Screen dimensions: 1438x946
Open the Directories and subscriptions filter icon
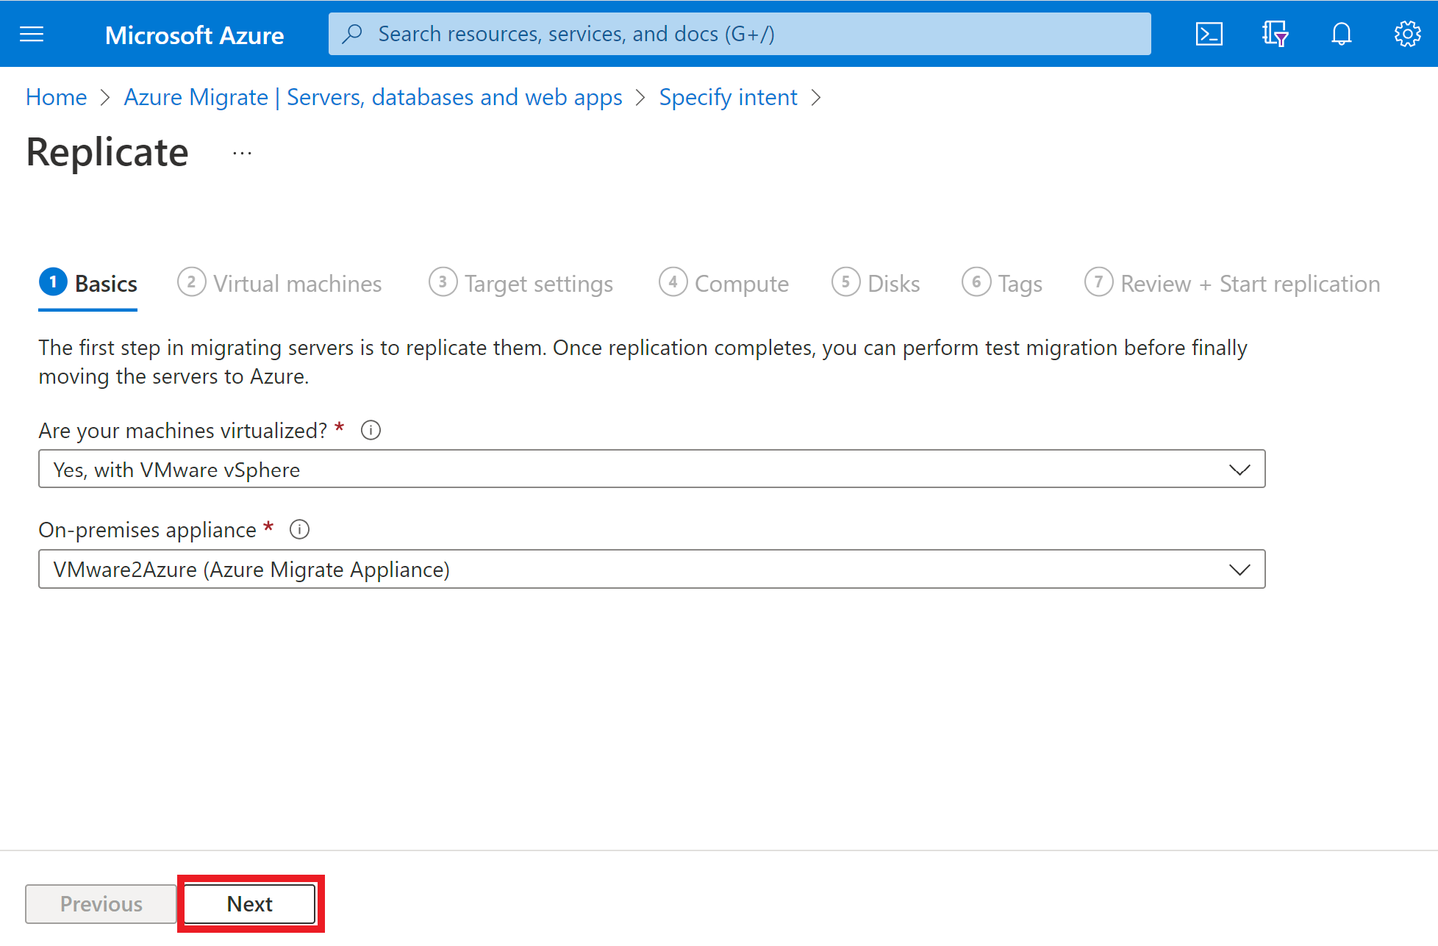tap(1275, 34)
